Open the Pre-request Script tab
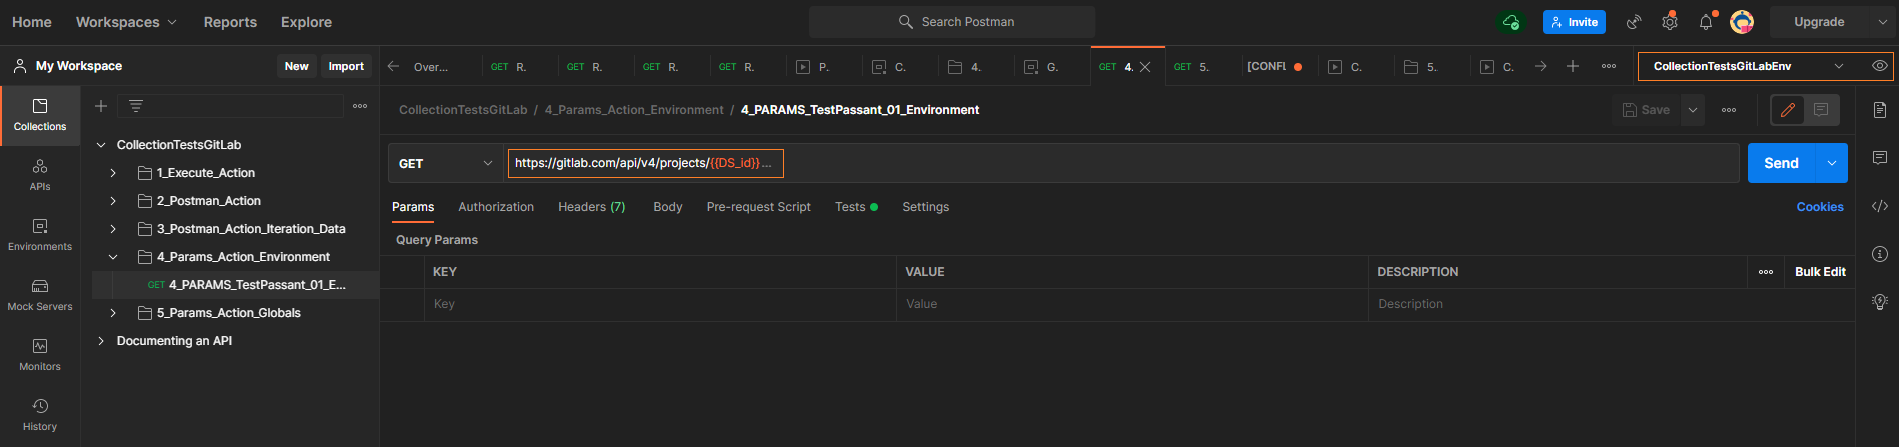The width and height of the screenshot is (1899, 447). pyautogui.click(x=758, y=207)
